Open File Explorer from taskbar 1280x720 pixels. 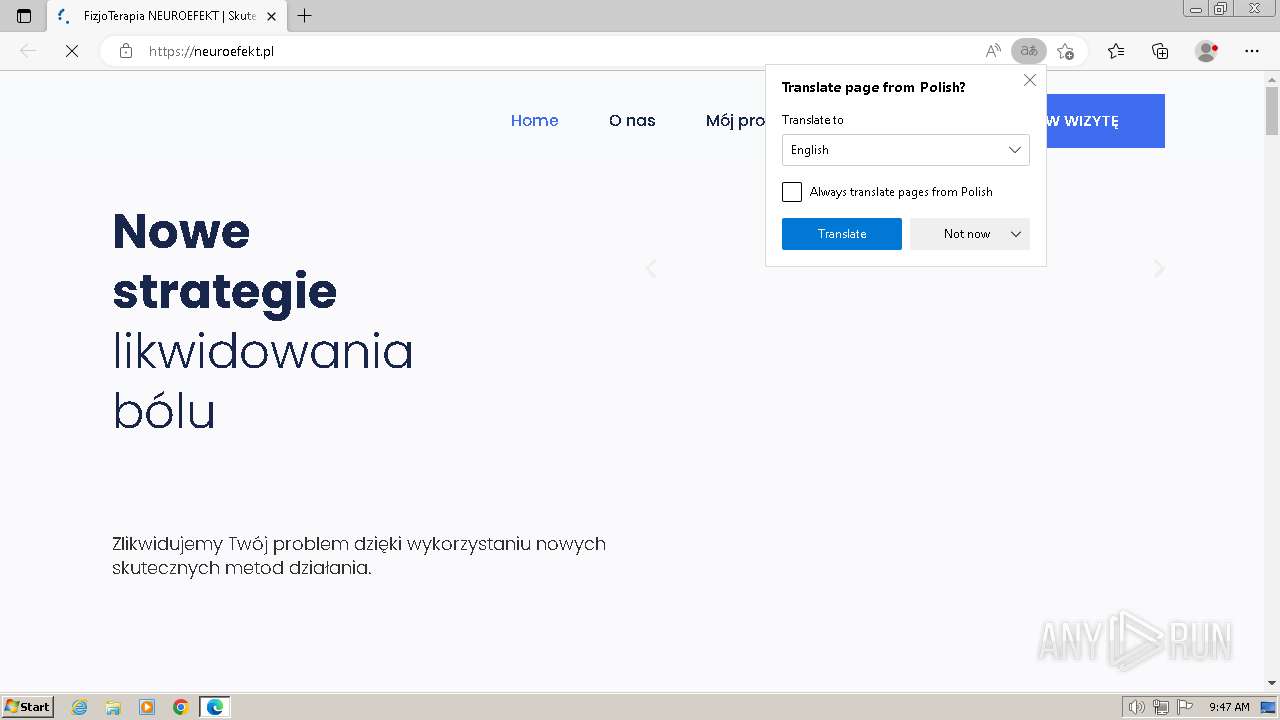[113, 707]
